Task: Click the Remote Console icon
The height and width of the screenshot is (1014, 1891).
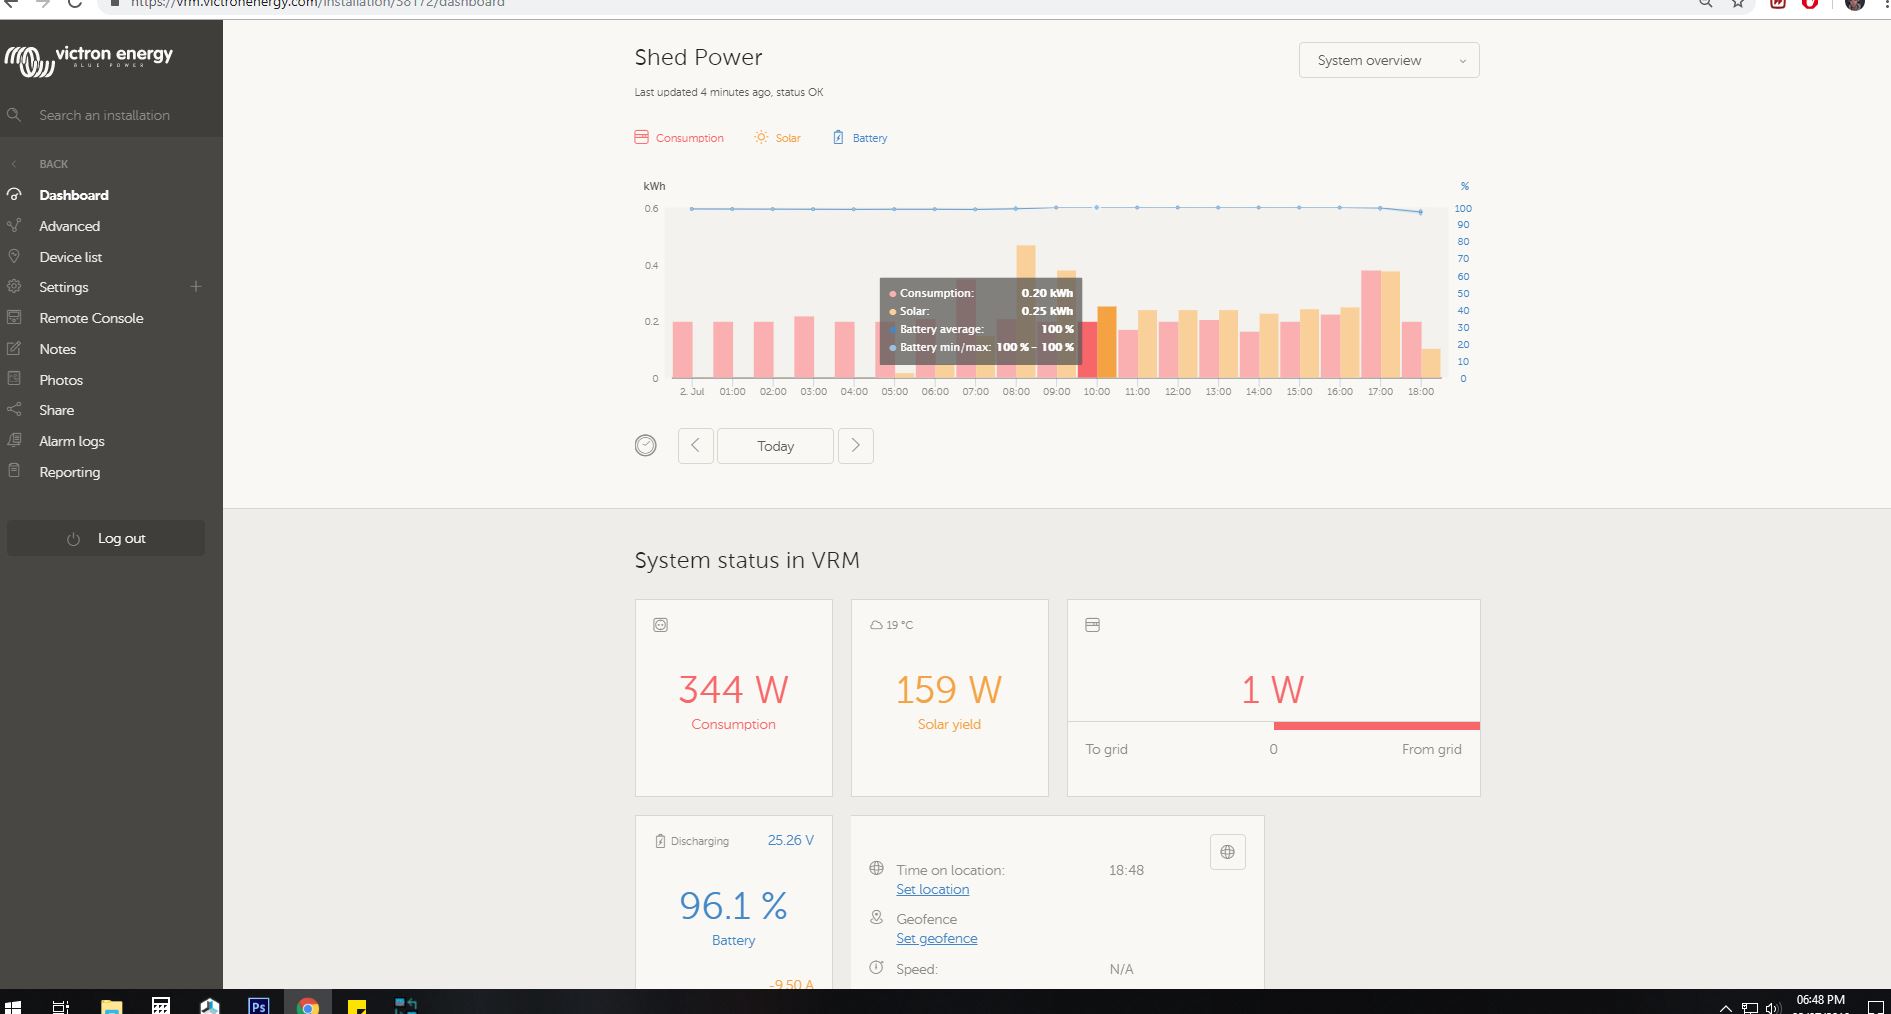Action: tap(14, 317)
